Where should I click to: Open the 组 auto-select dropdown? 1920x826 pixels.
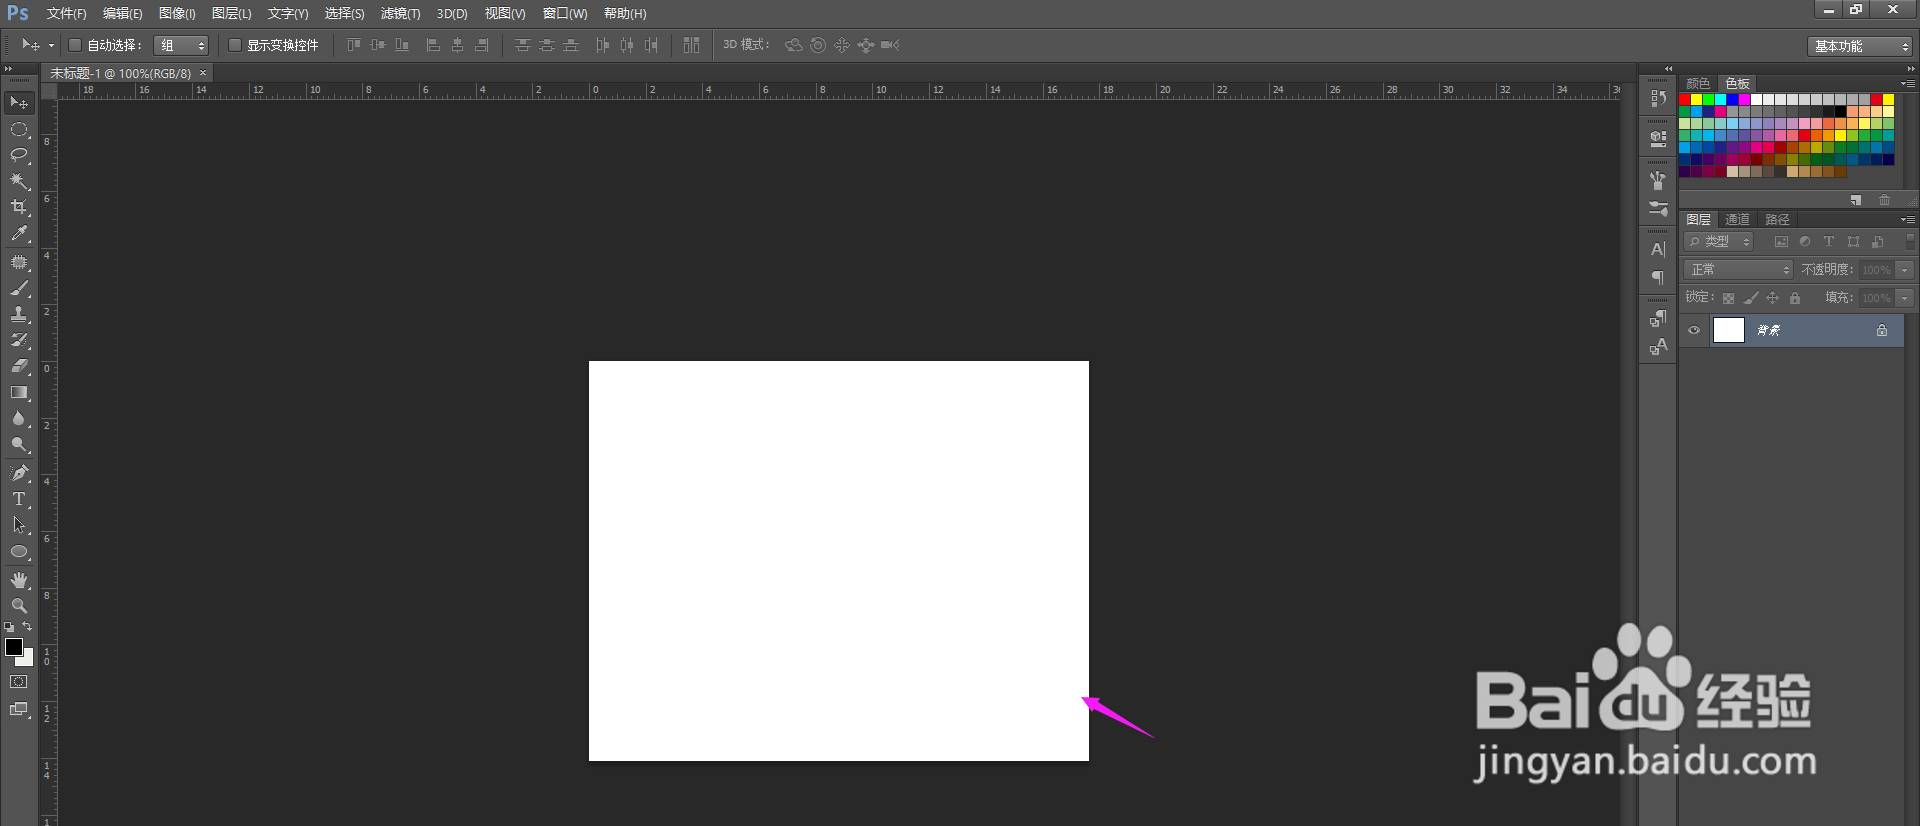point(181,45)
